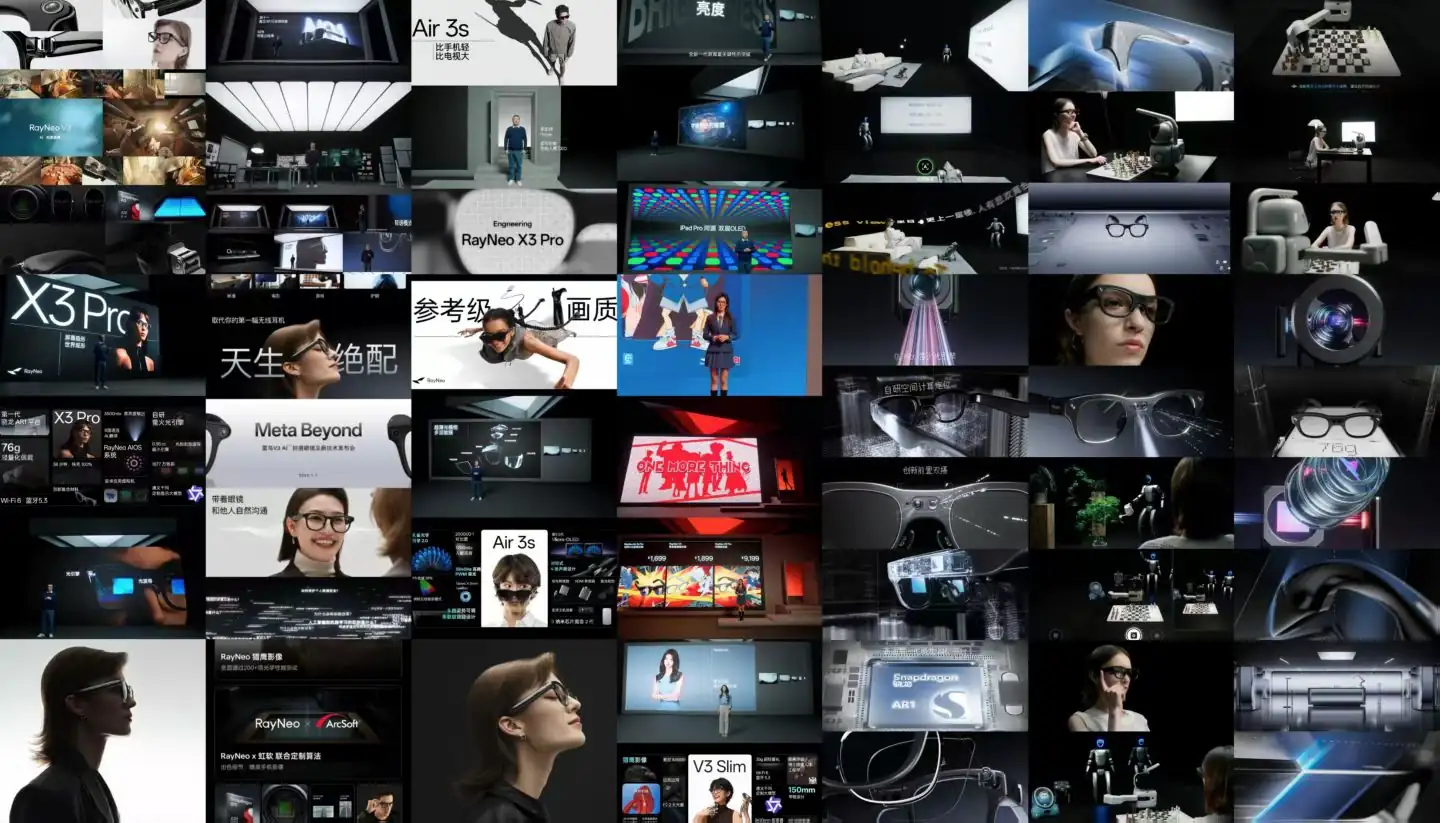Screen dimensions: 1440x823
Task: Open the iPad Pro 同款 双层OLED dotted slide
Action: (719, 229)
